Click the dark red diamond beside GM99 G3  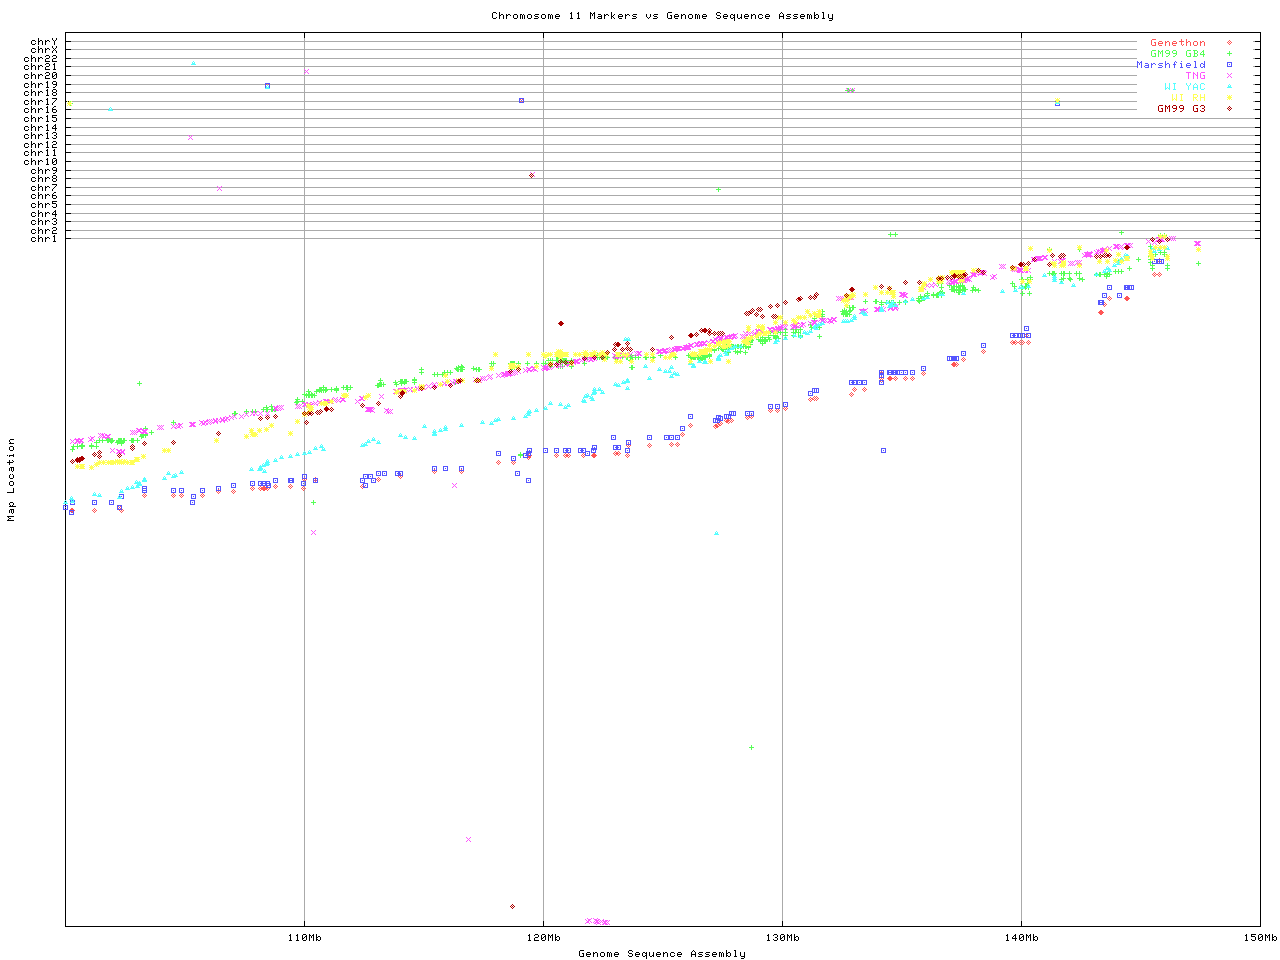tap(1229, 109)
